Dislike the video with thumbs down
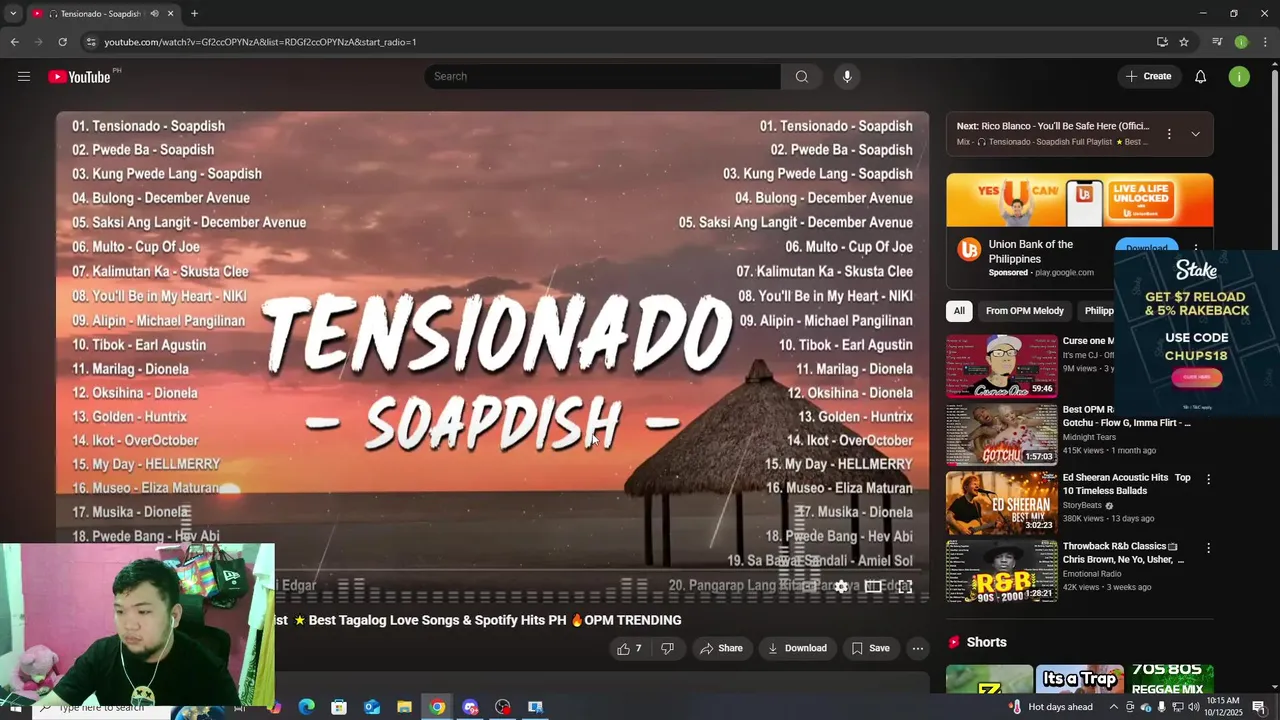 667,648
